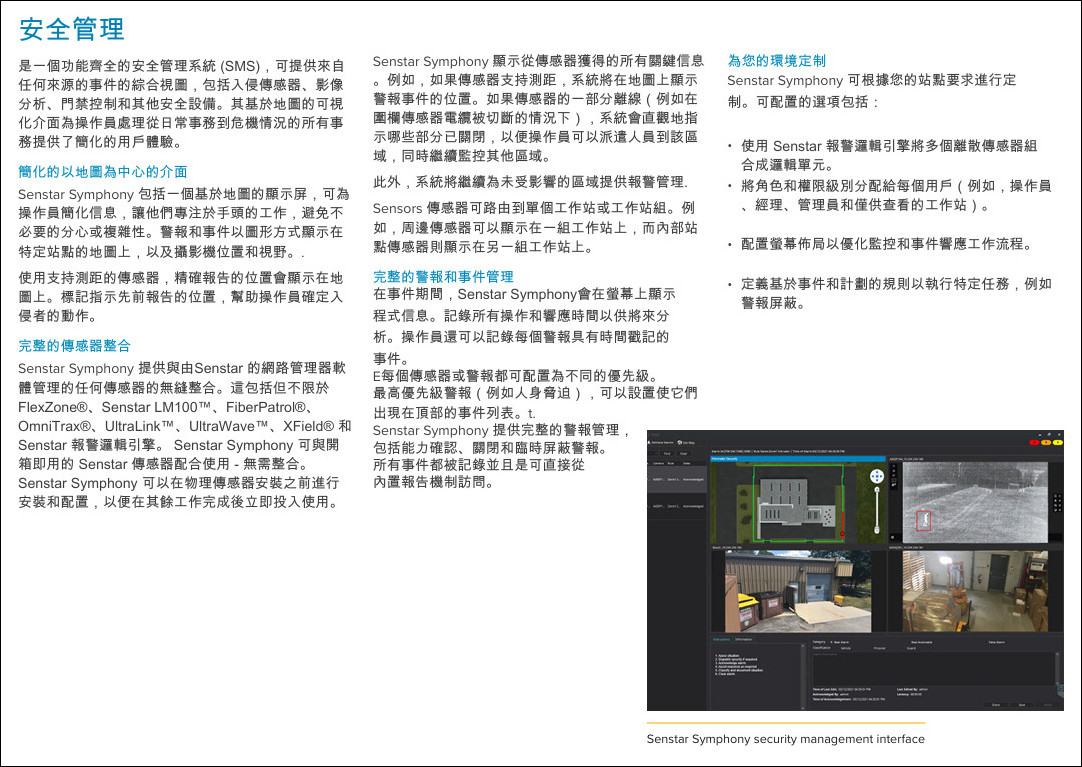Open the Information tab
This screenshot has height=767, width=1082.
click(743, 638)
